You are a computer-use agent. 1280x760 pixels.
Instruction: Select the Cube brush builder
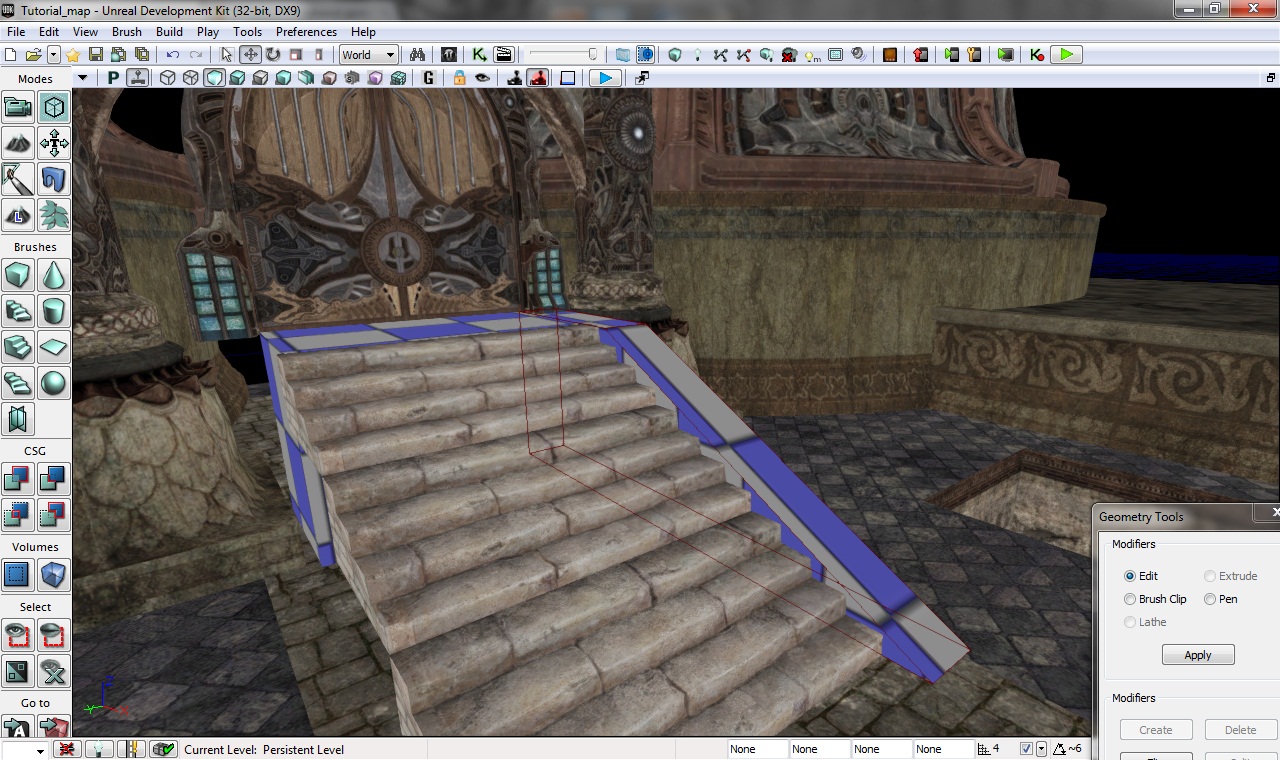18,274
